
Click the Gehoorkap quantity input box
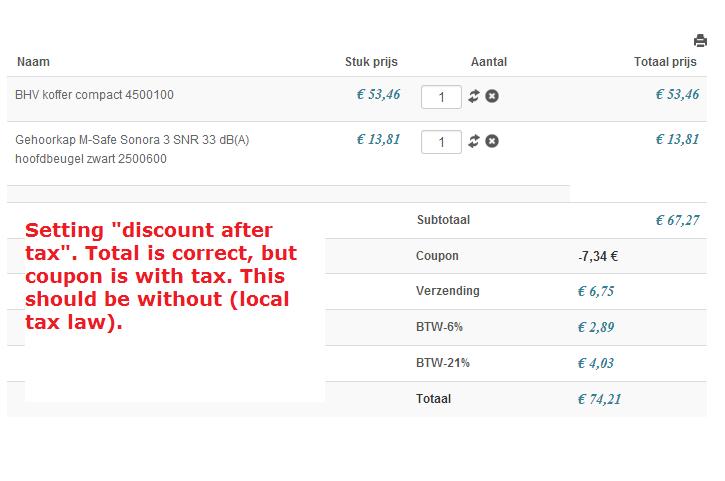(x=441, y=142)
